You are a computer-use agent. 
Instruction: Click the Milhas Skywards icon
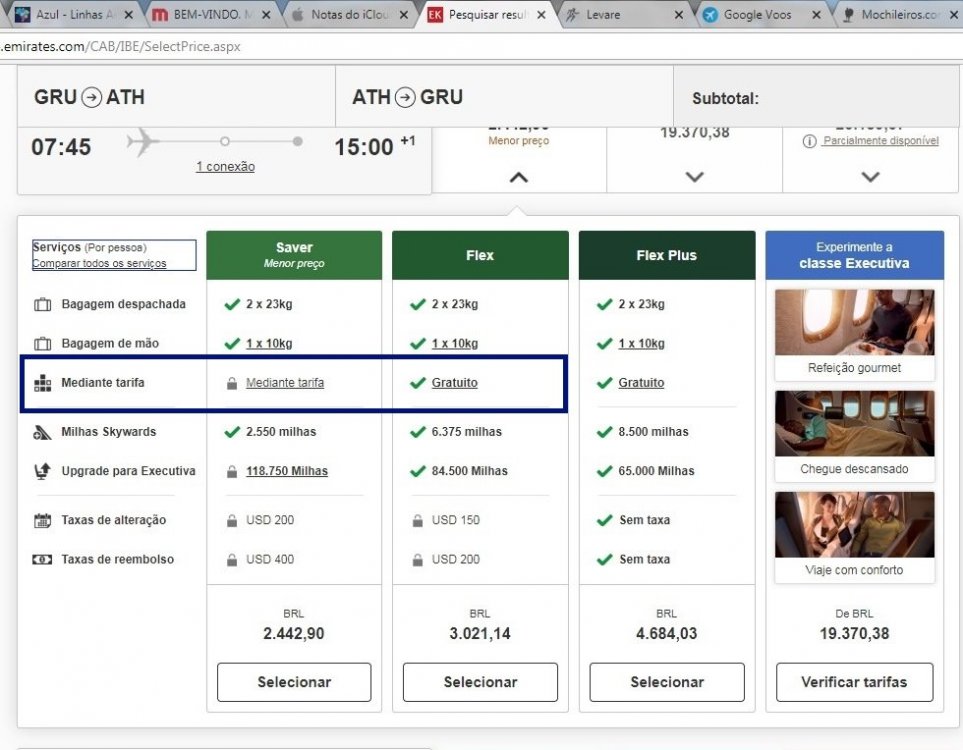coord(42,432)
